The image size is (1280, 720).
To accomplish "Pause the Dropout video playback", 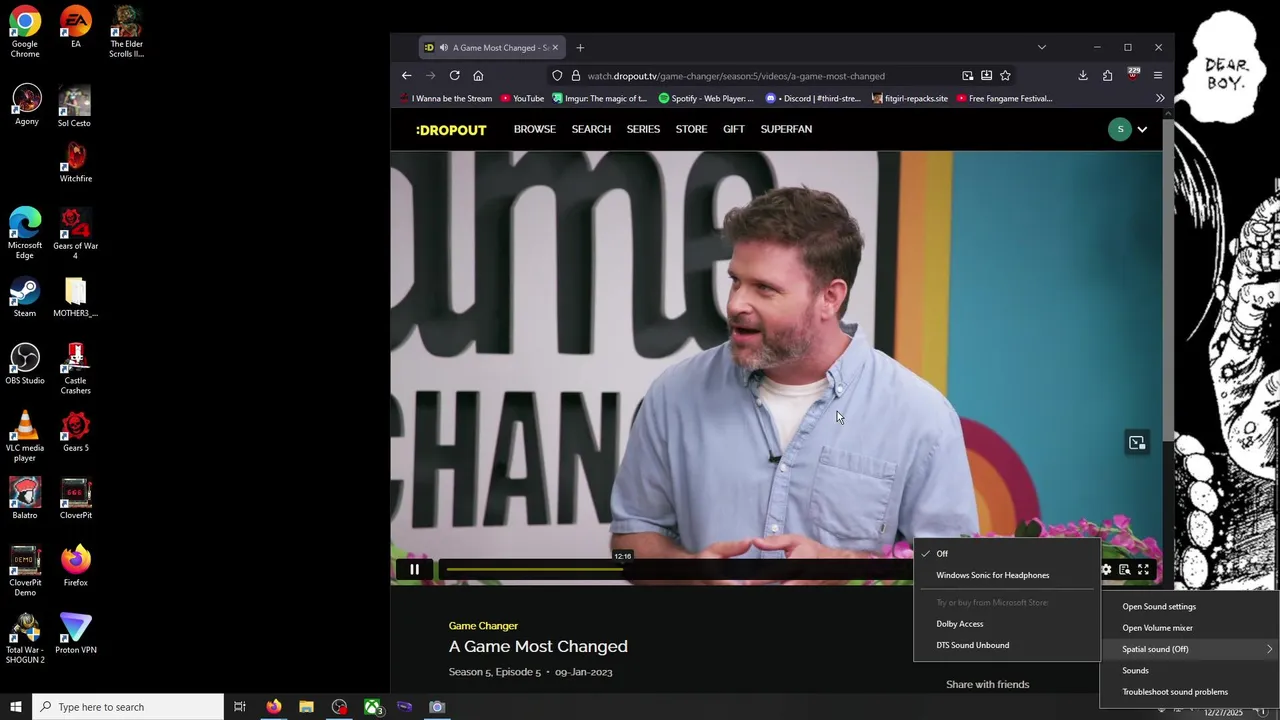I will point(414,570).
